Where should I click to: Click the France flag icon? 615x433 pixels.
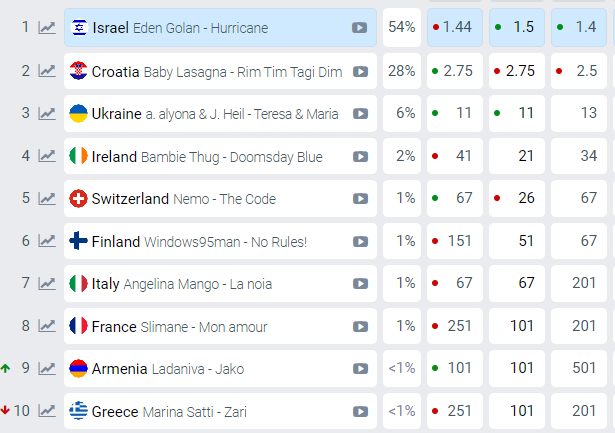77,326
